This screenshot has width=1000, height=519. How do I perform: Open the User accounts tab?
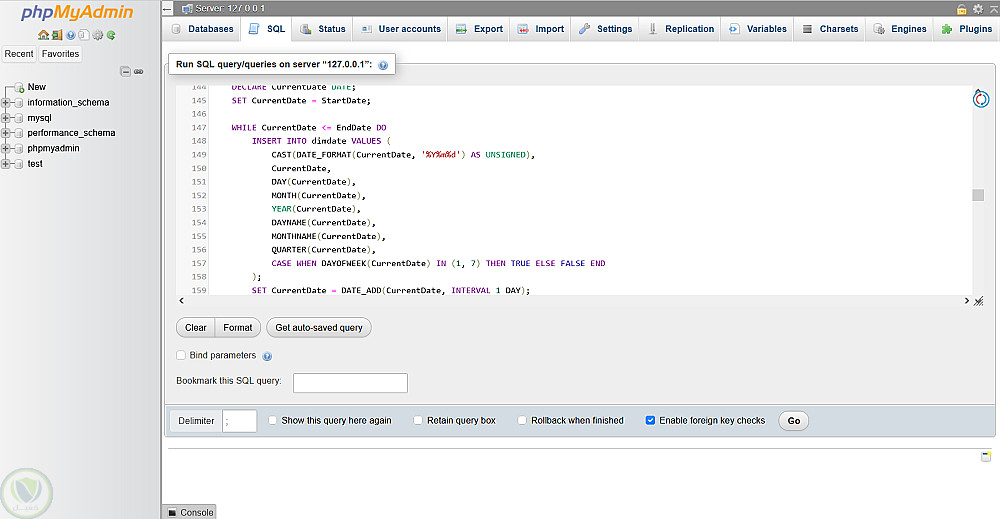click(x=400, y=29)
